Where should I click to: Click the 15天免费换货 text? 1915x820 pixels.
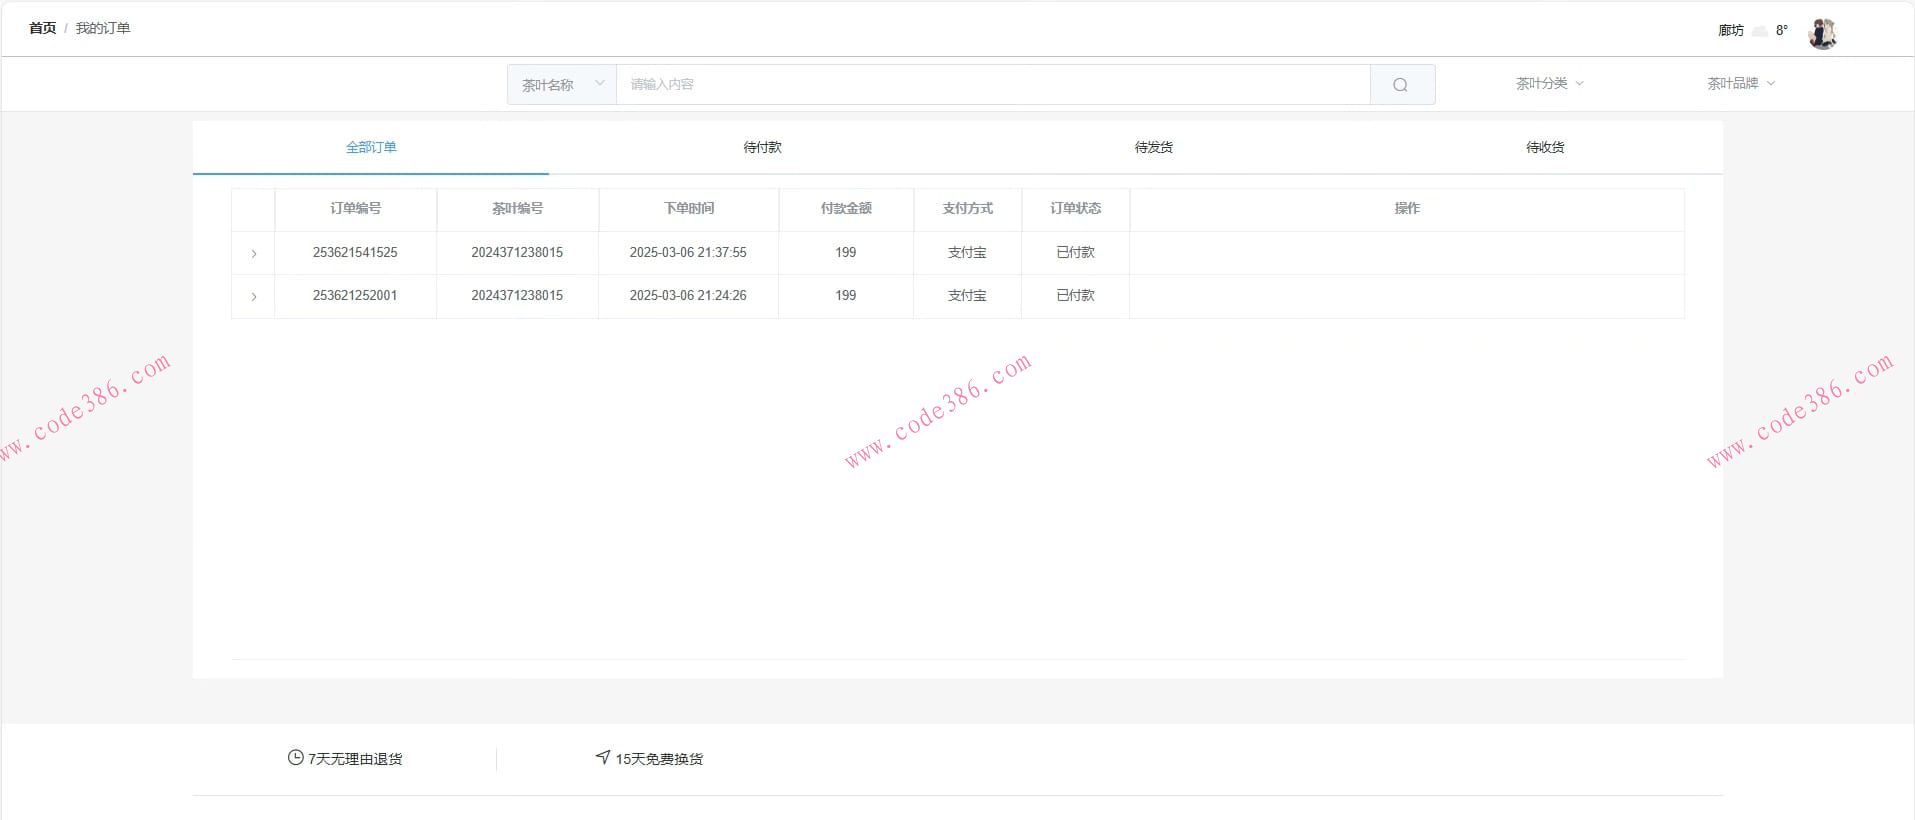point(659,759)
